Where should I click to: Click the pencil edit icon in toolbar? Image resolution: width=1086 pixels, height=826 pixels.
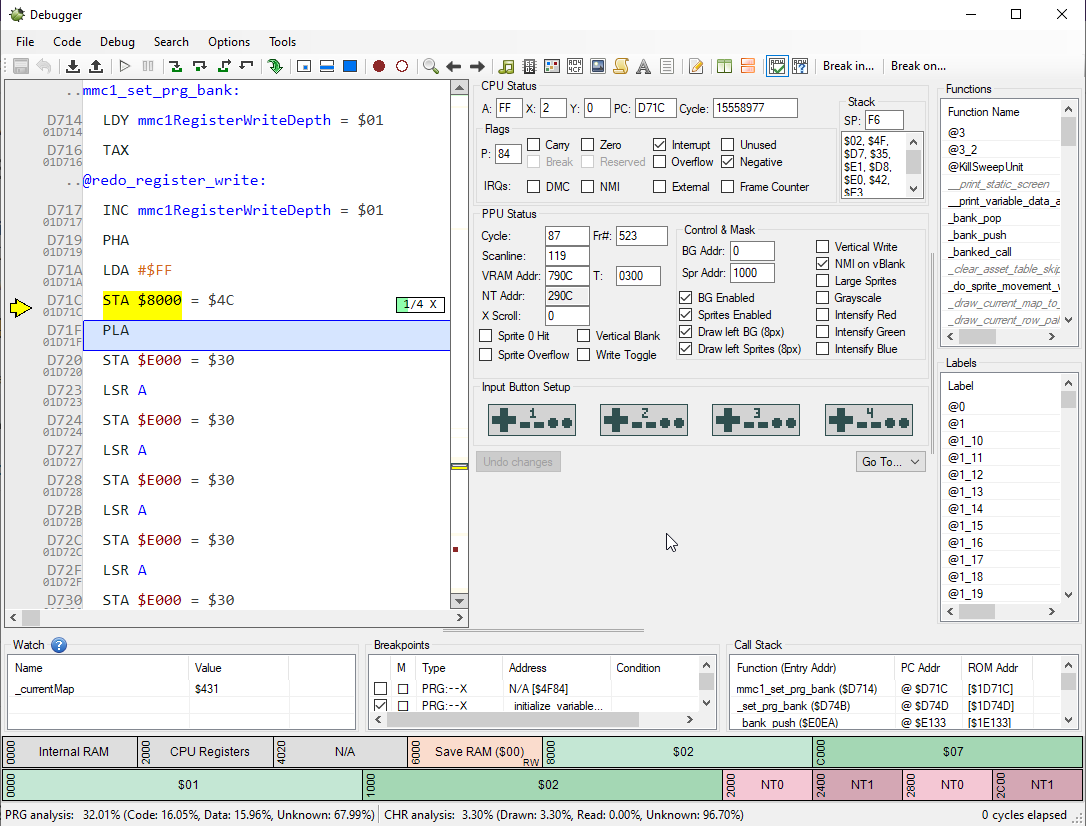pos(696,66)
